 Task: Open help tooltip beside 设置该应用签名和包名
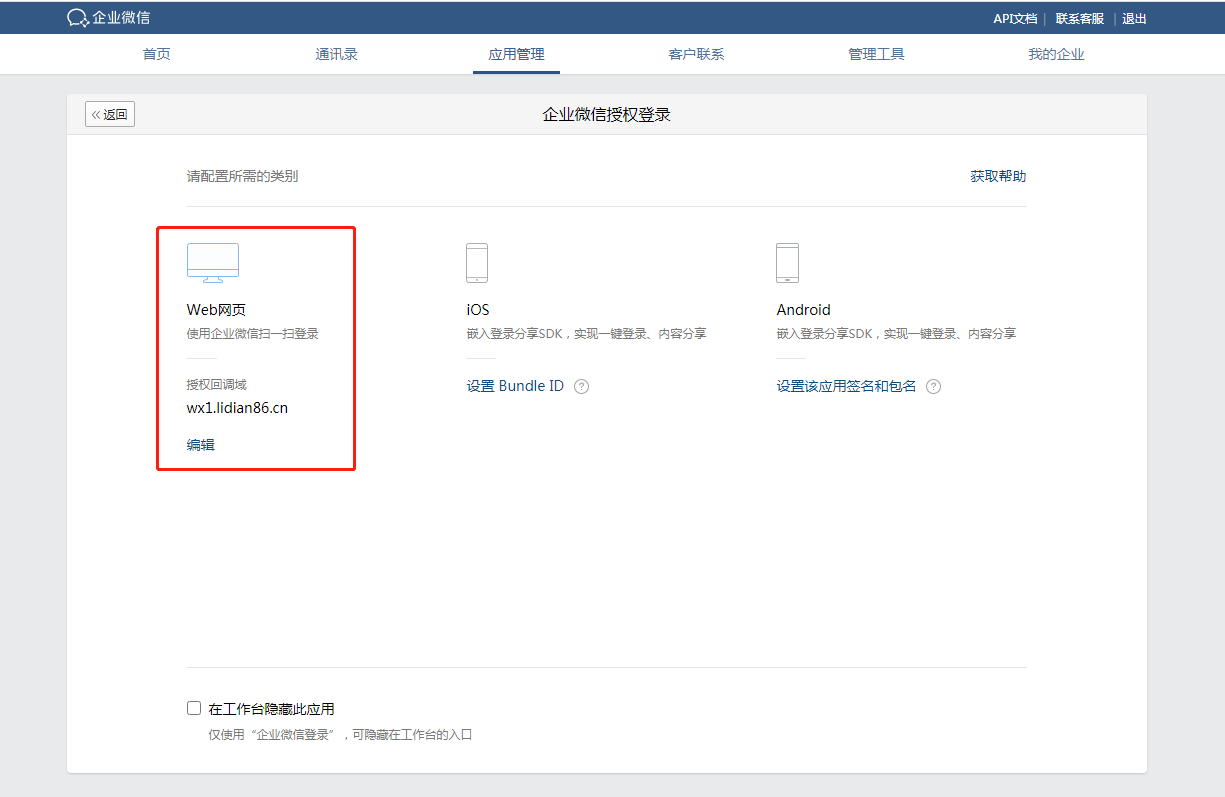coord(934,387)
